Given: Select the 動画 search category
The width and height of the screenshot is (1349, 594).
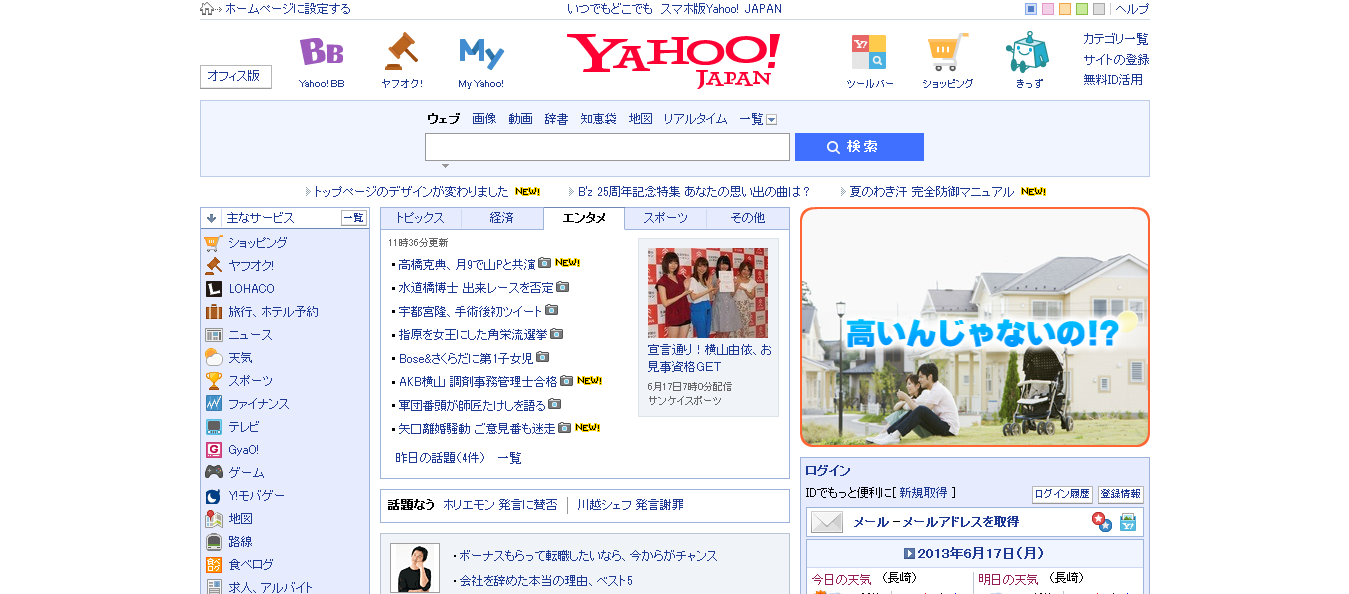Looking at the screenshot, I should tap(520, 119).
